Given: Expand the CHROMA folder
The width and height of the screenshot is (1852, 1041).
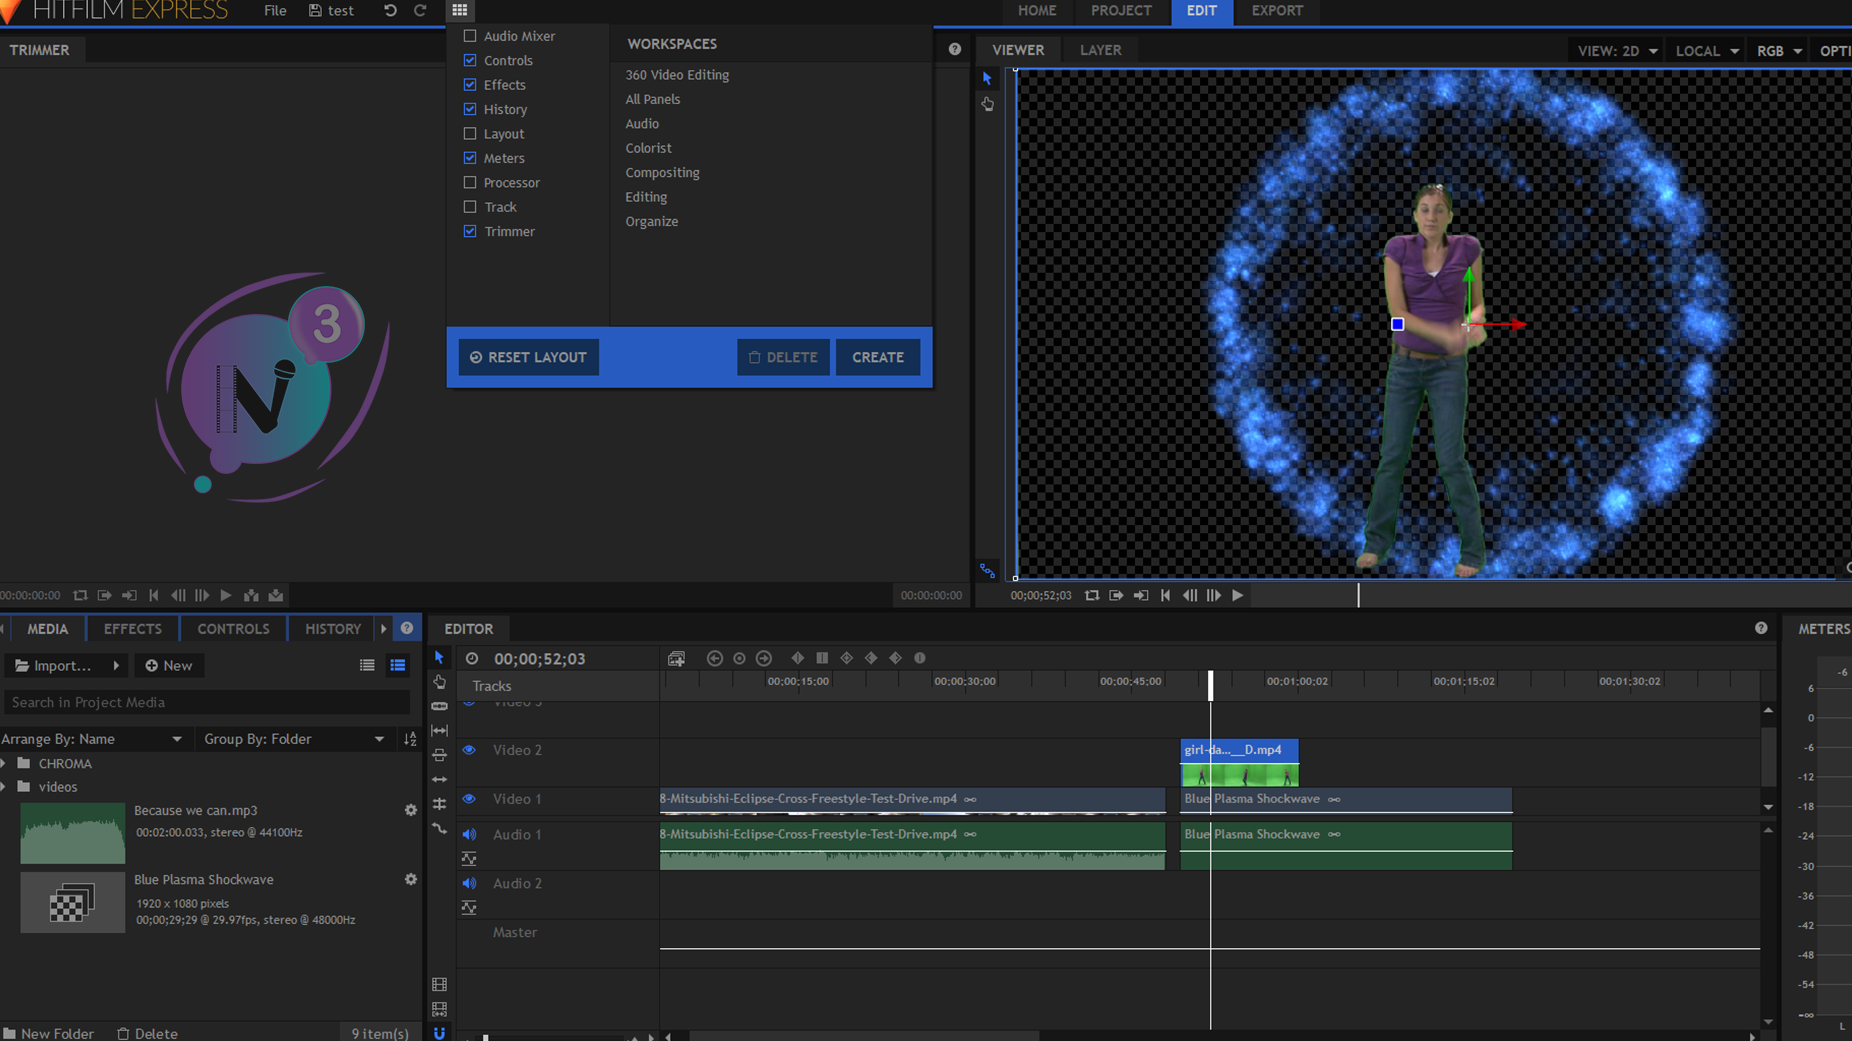Looking at the screenshot, I should (x=5, y=763).
